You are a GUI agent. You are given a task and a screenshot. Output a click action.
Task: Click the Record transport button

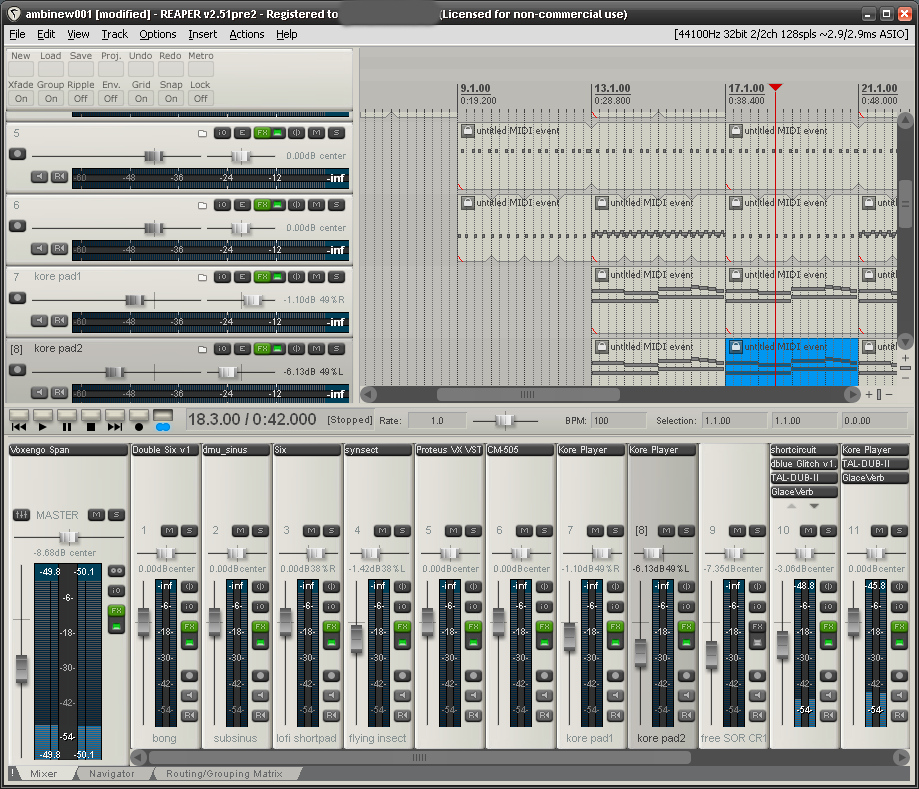pos(139,420)
